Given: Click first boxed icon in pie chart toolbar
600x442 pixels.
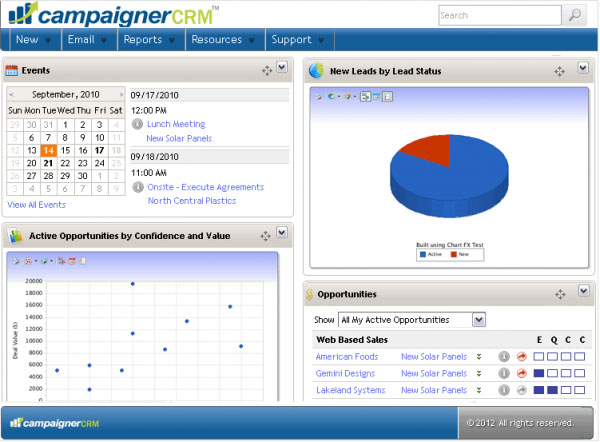Looking at the screenshot, I should (365, 97).
